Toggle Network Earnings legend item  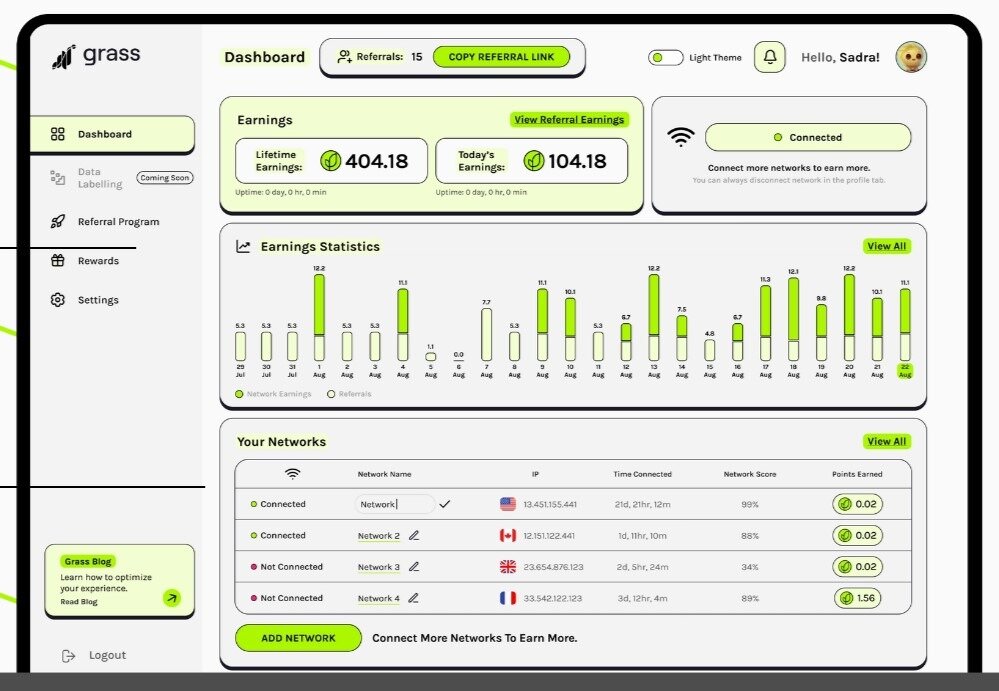pos(273,394)
